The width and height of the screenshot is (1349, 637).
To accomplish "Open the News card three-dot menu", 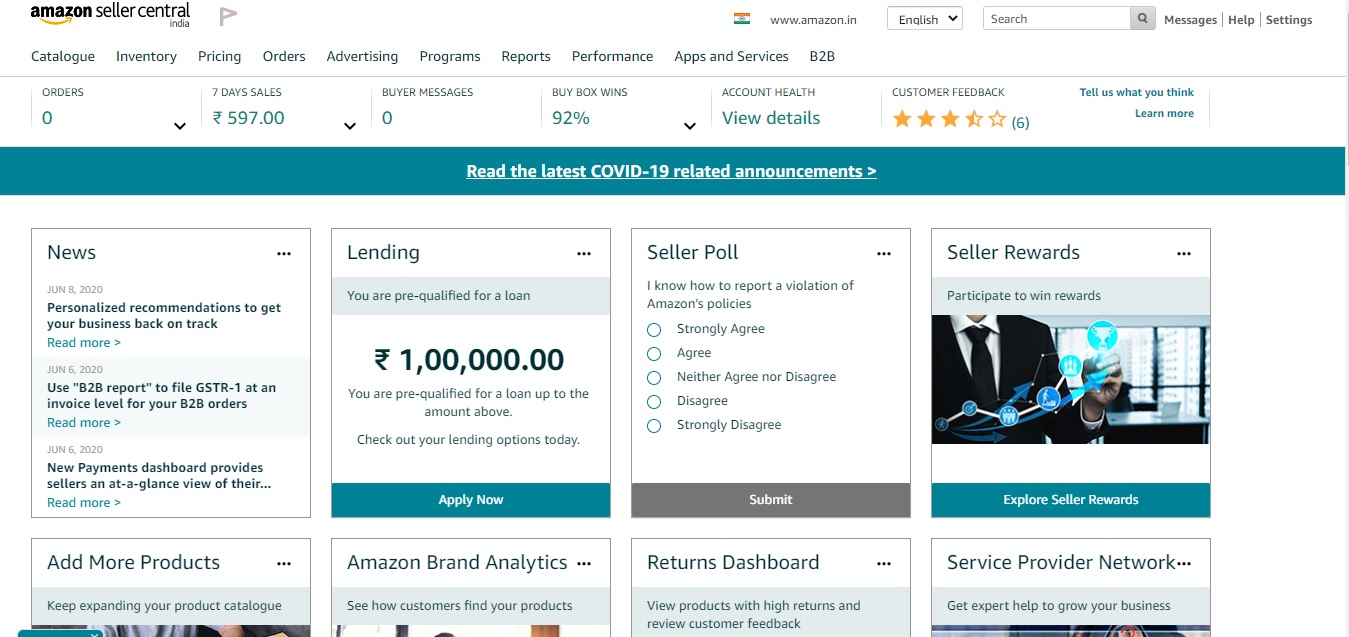I will 284,254.
